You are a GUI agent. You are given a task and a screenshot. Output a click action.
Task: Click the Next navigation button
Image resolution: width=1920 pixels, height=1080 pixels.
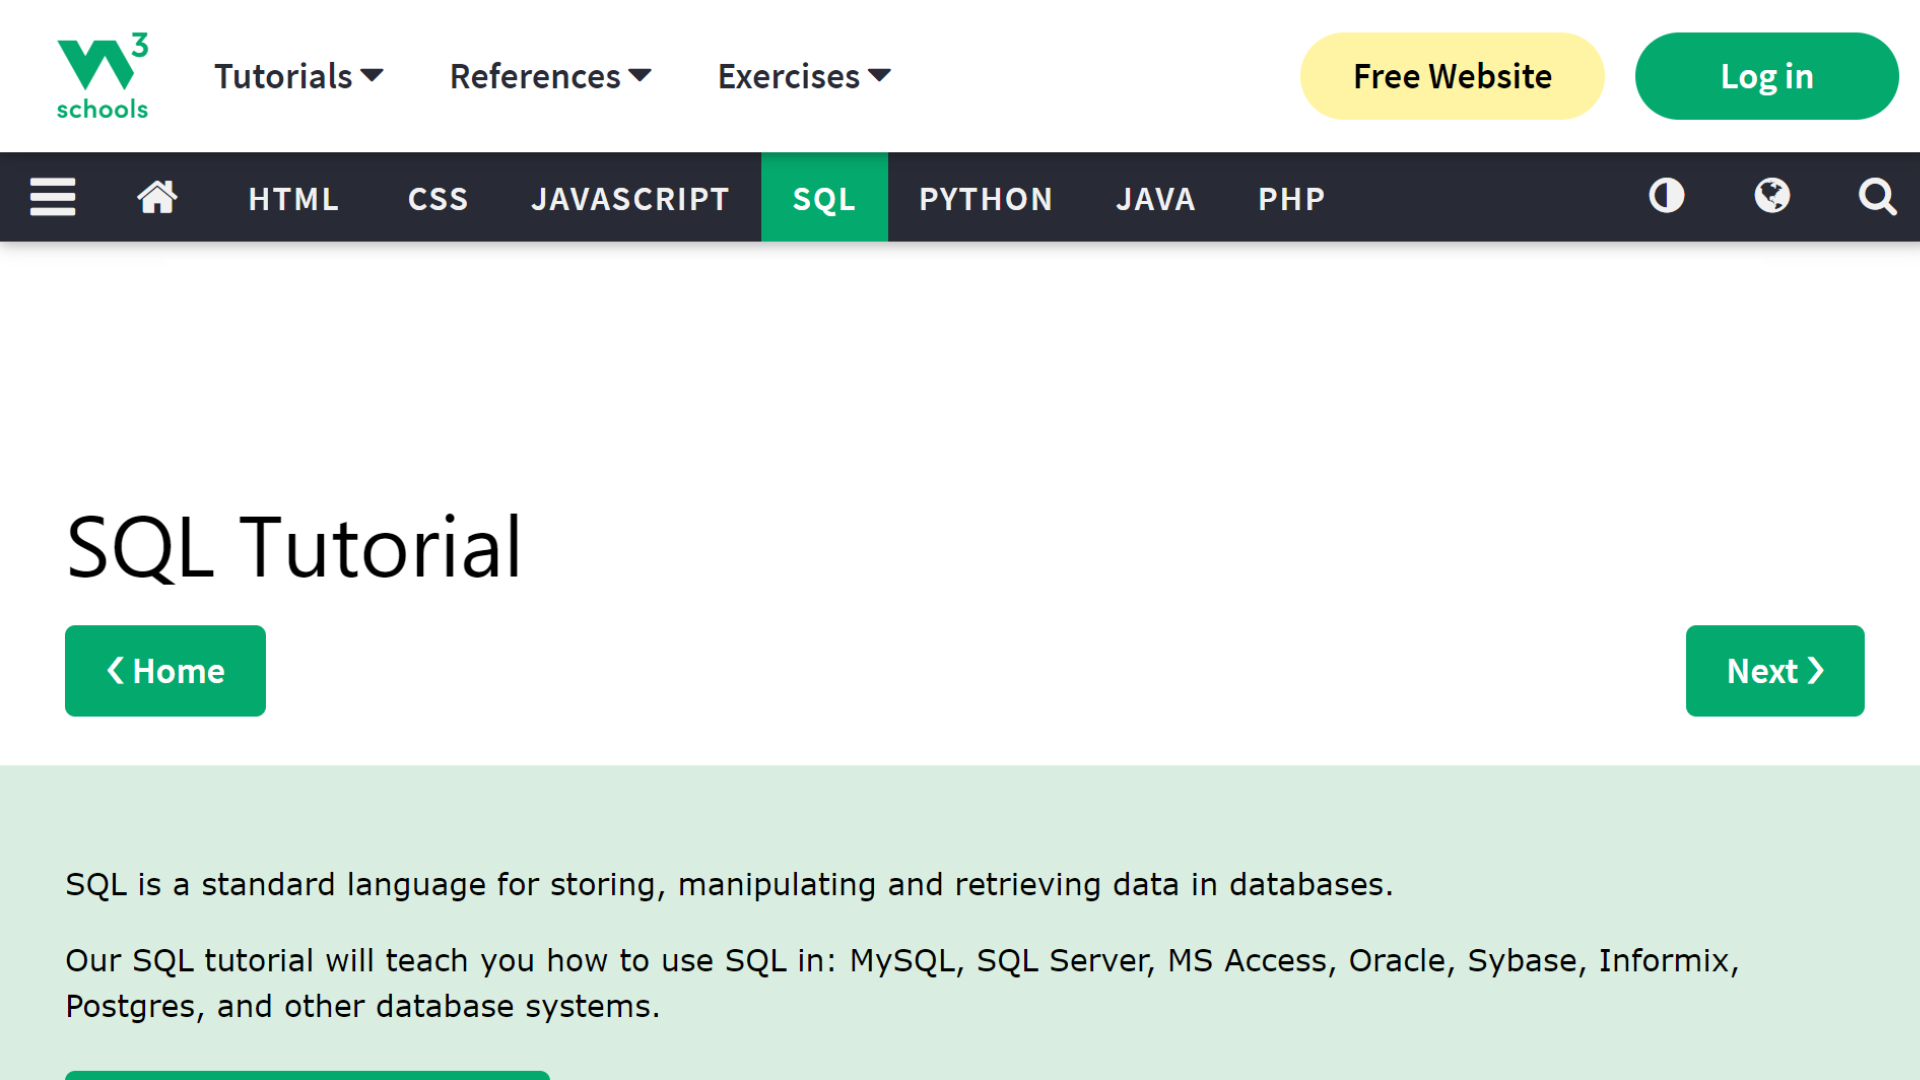(1775, 670)
